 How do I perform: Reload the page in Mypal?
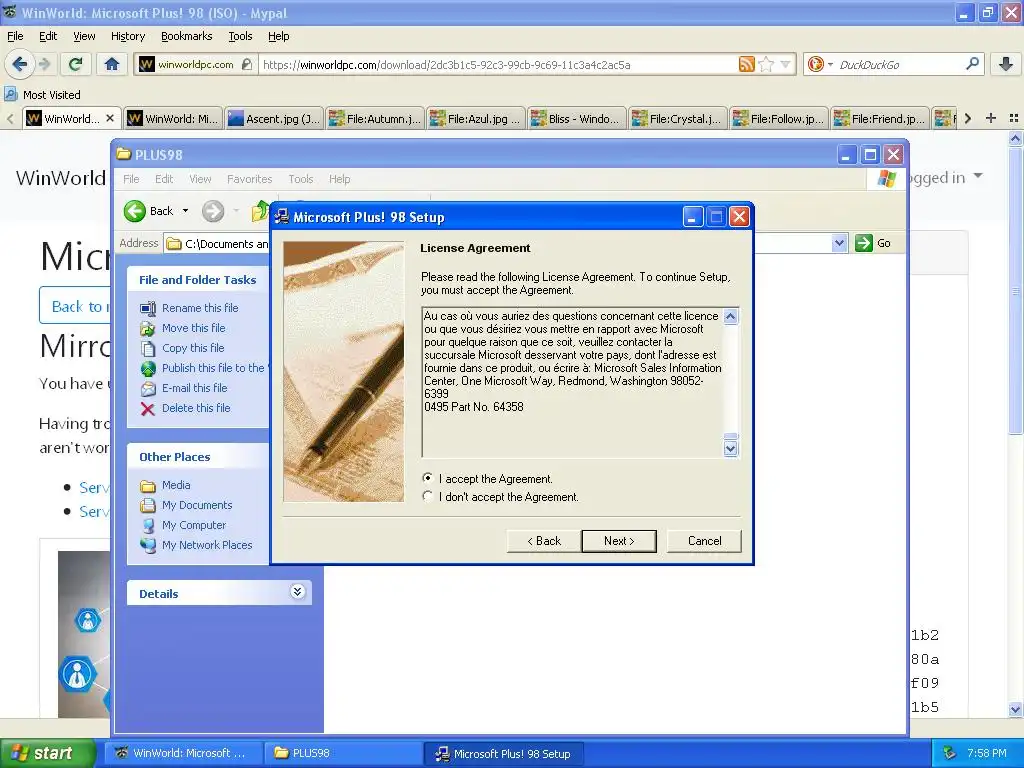pos(76,64)
